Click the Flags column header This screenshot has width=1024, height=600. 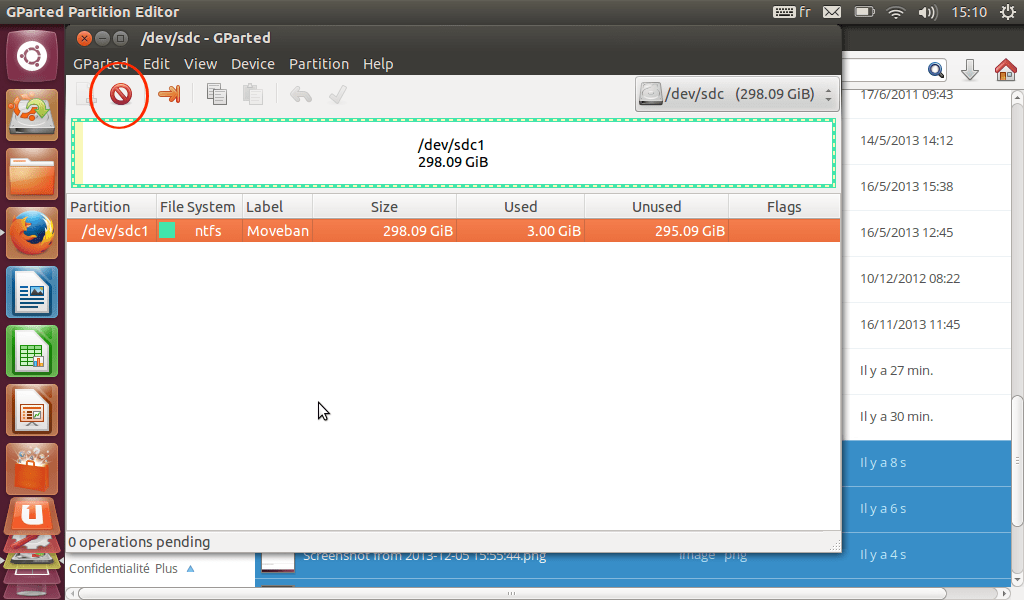(x=784, y=207)
